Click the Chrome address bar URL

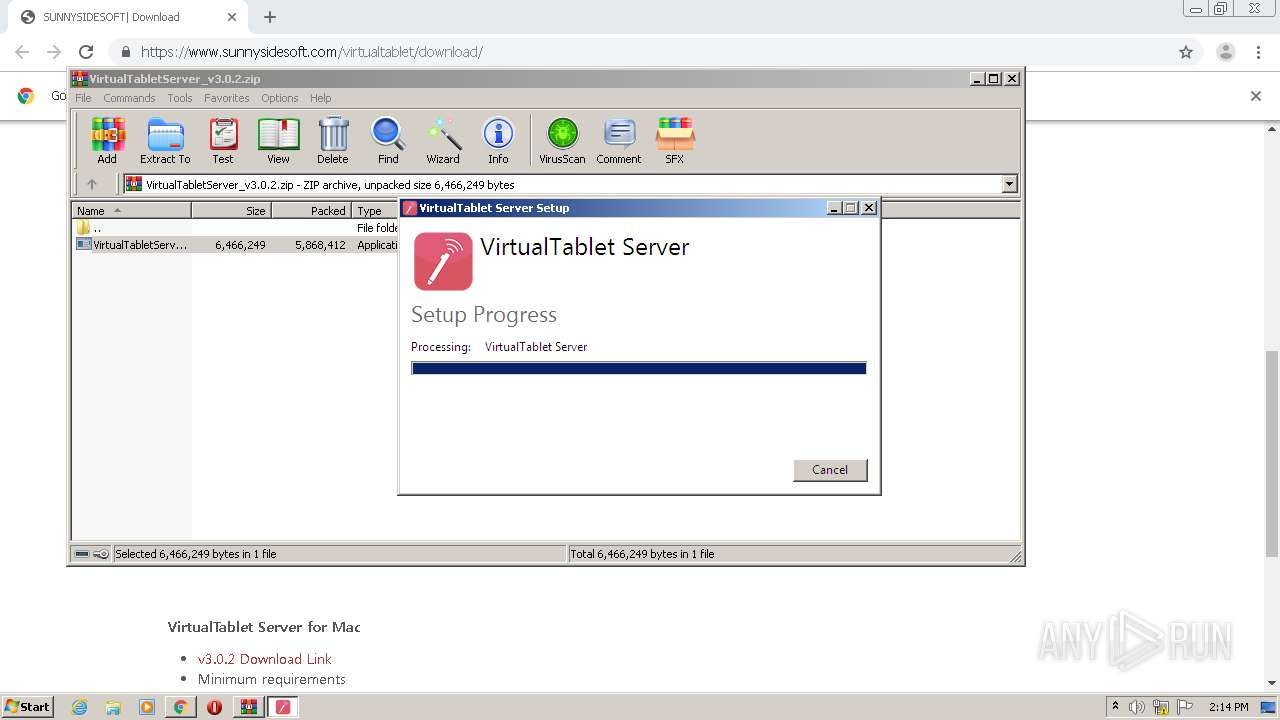pos(312,52)
